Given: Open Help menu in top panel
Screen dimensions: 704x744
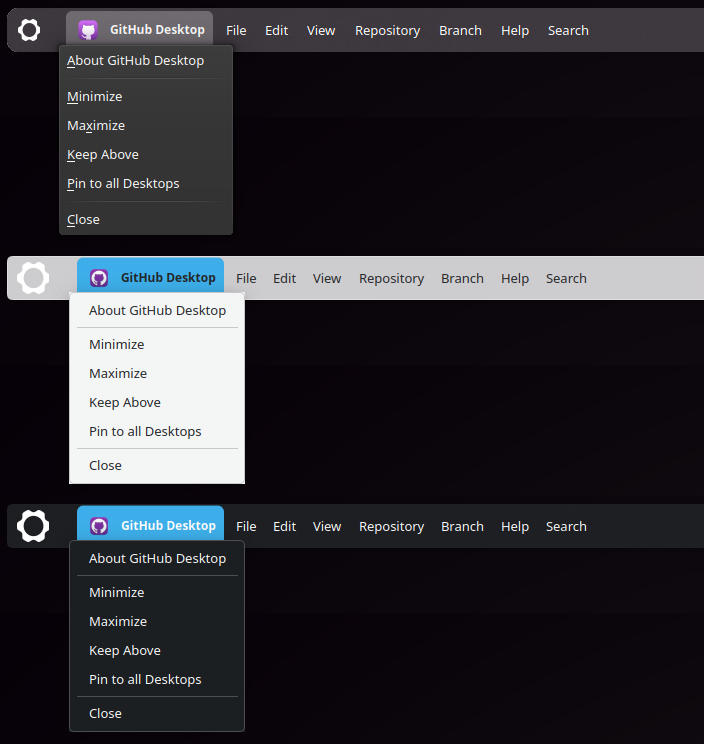Looking at the screenshot, I should (x=515, y=31).
